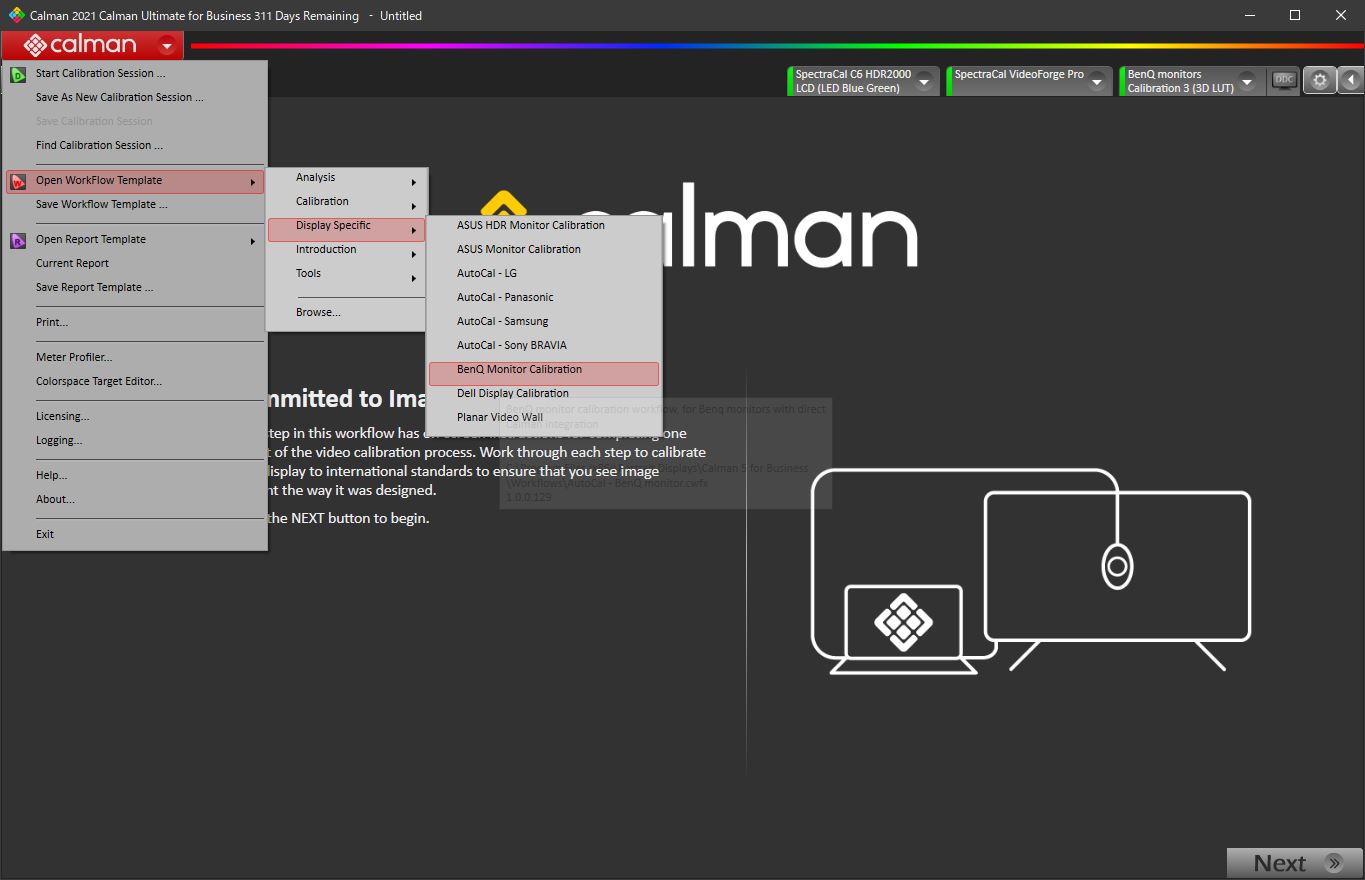Select Find Calibration Session entry
Screen dimensions: 1365x880
pyautogui.click(x=135, y=145)
